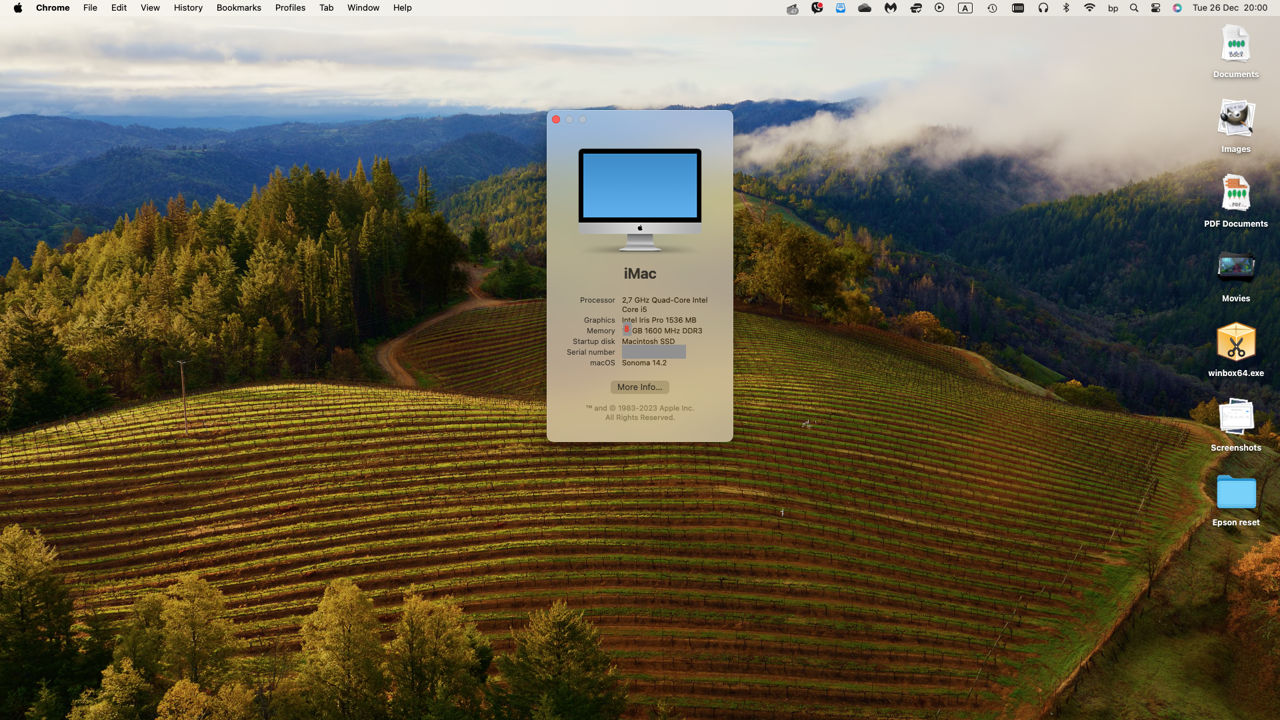
Task: Click the blue tray menu bar icon
Action: 841,7
